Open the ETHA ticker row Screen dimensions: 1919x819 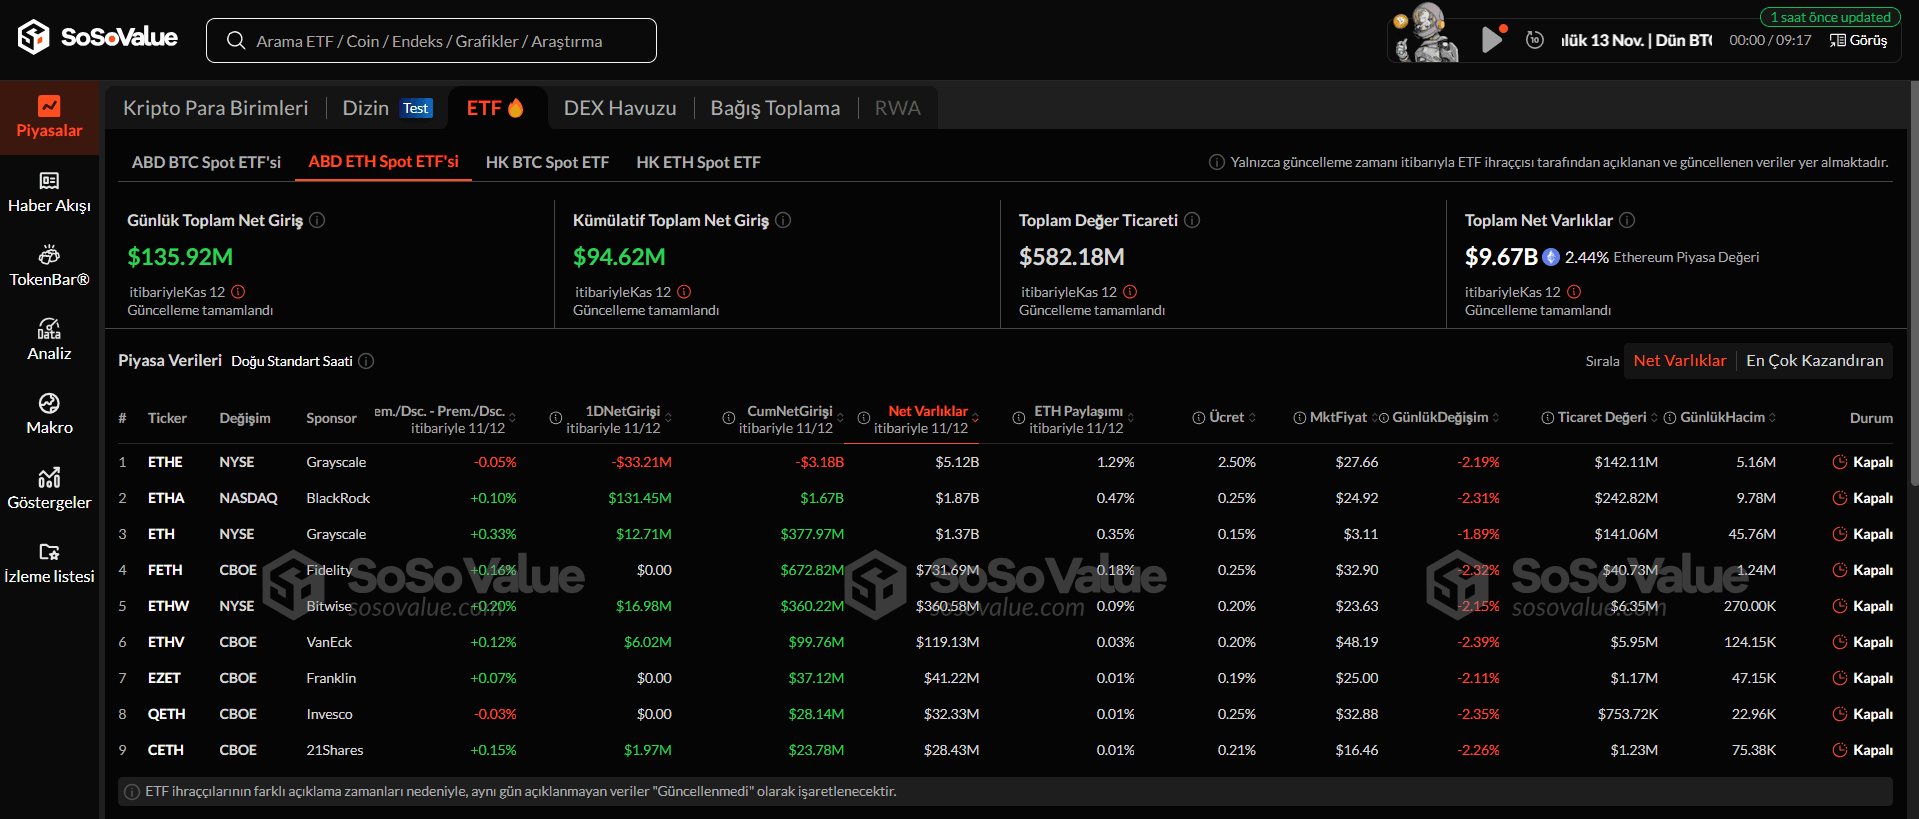(x=1005, y=498)
